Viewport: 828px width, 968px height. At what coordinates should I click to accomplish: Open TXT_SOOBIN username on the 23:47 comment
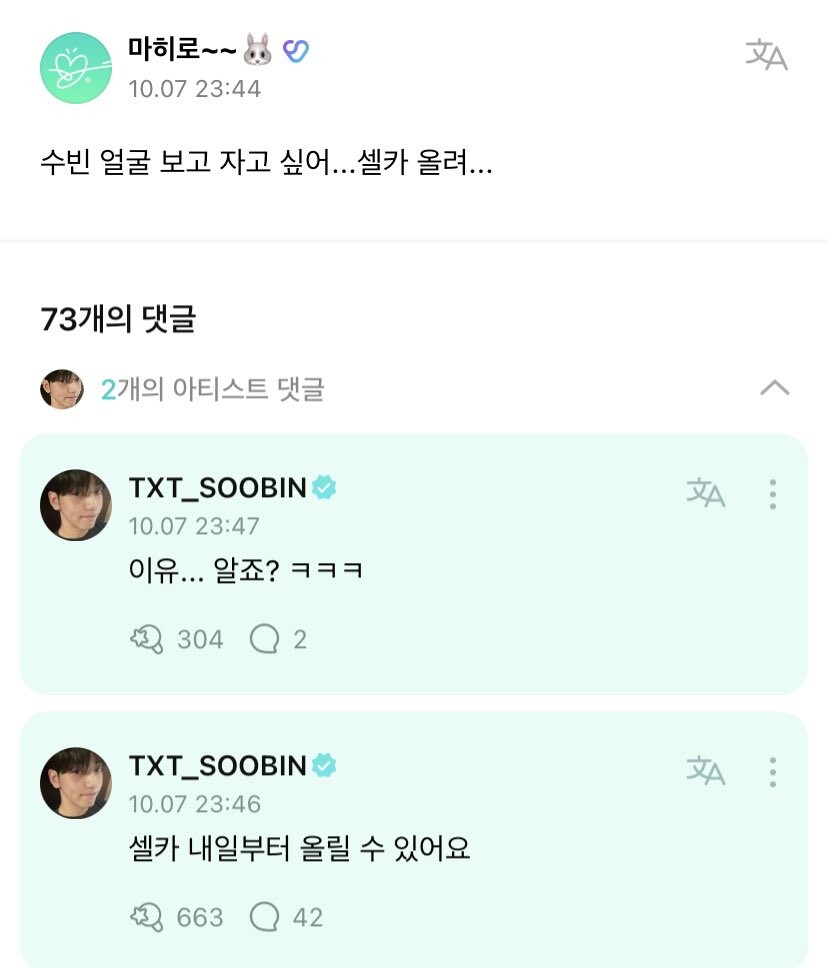(218, 488)
